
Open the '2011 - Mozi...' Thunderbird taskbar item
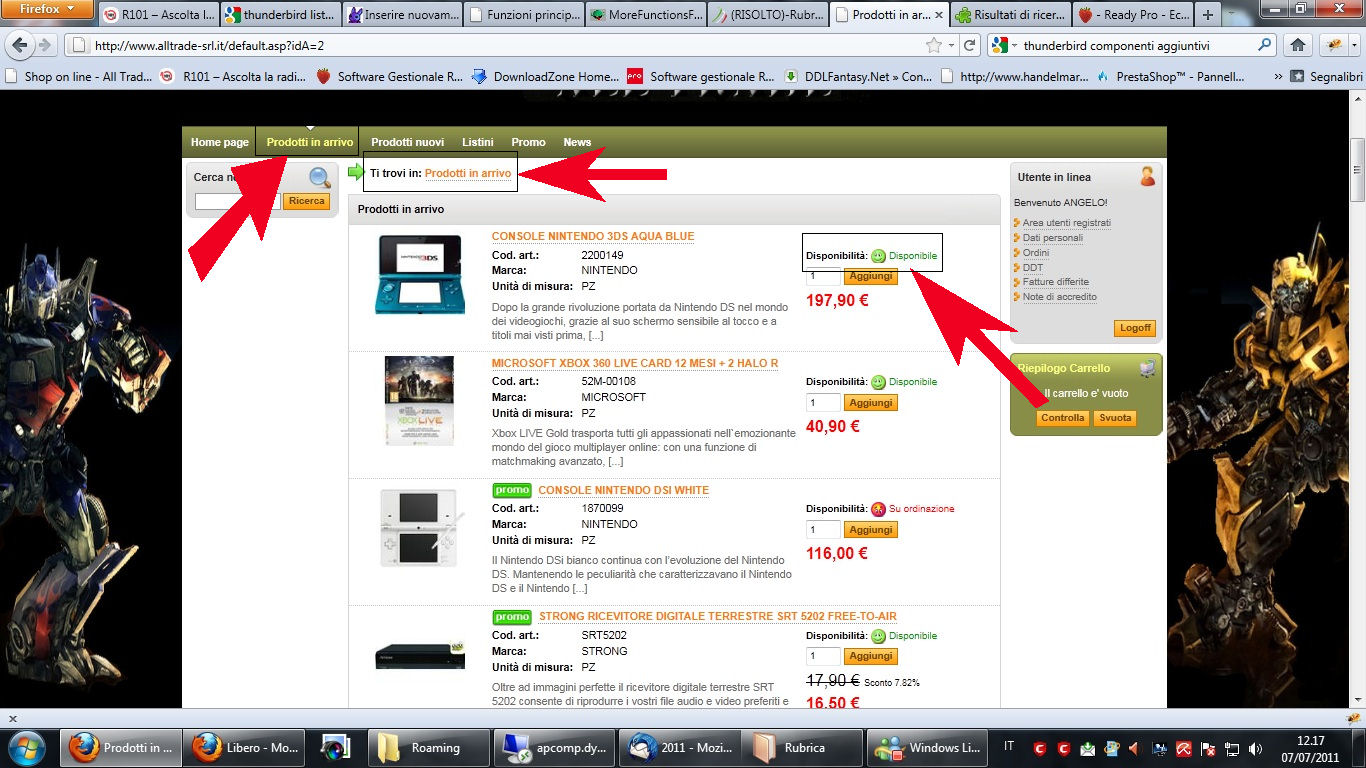[680, 748]
